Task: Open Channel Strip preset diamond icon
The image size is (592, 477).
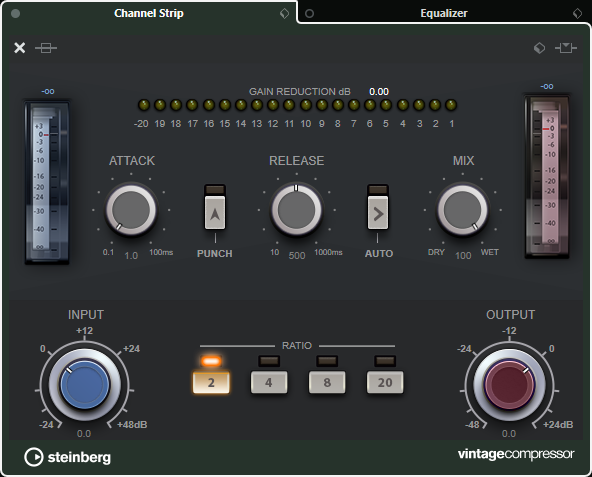Action: pyautogui.click(x=284, y=14)
